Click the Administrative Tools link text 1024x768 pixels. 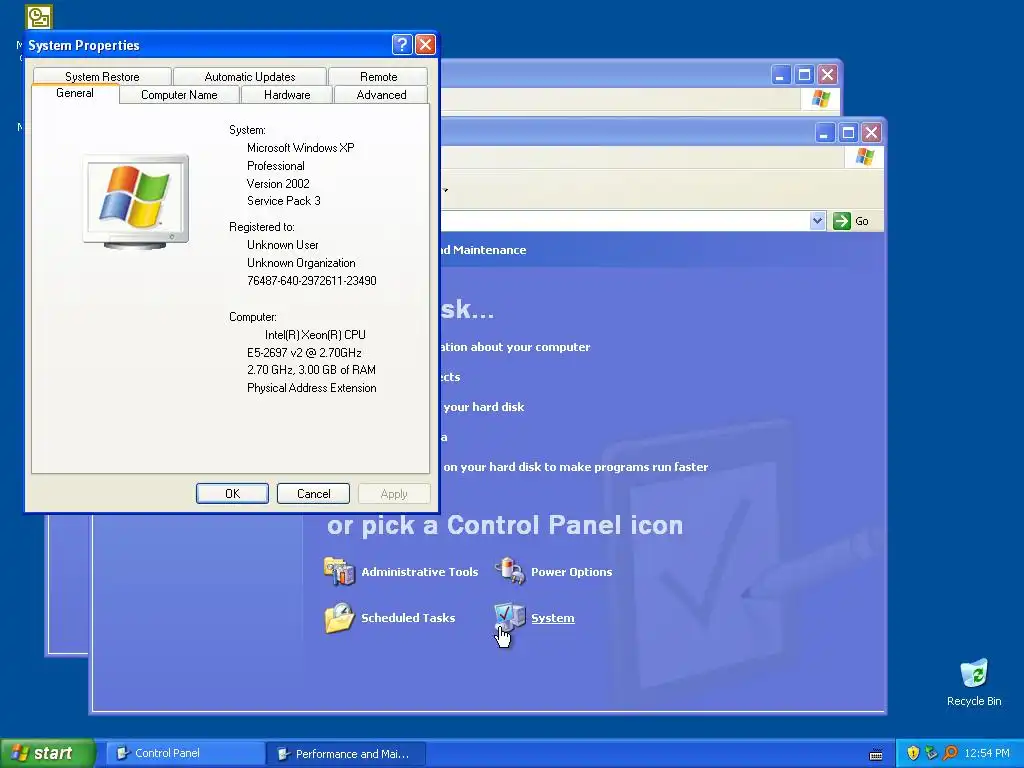[419, 571]
